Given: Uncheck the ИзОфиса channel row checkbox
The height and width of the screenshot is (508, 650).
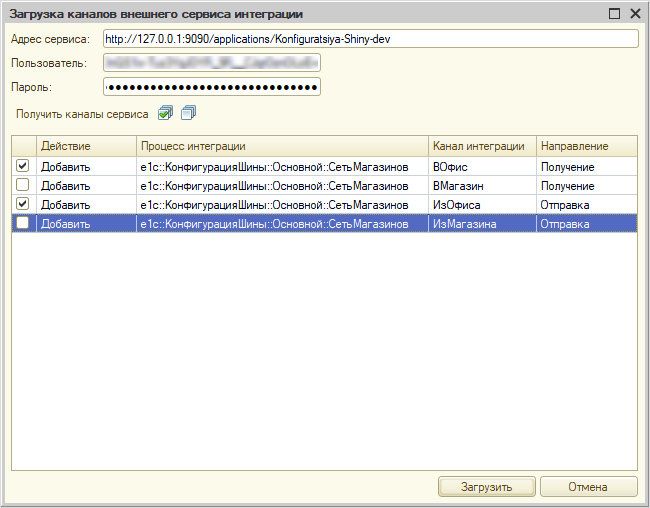Looking at the screenshot, I should click(23, 204).
